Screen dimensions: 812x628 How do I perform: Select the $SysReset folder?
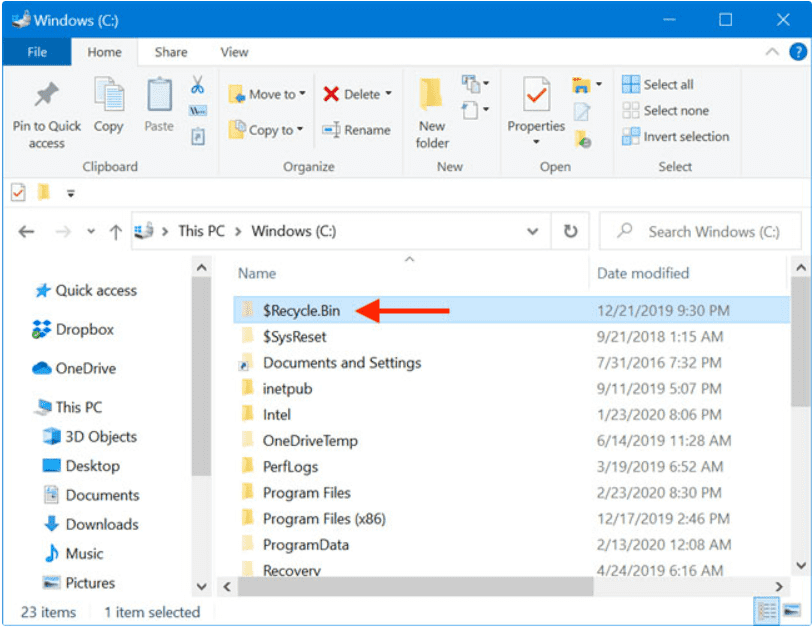511,337
